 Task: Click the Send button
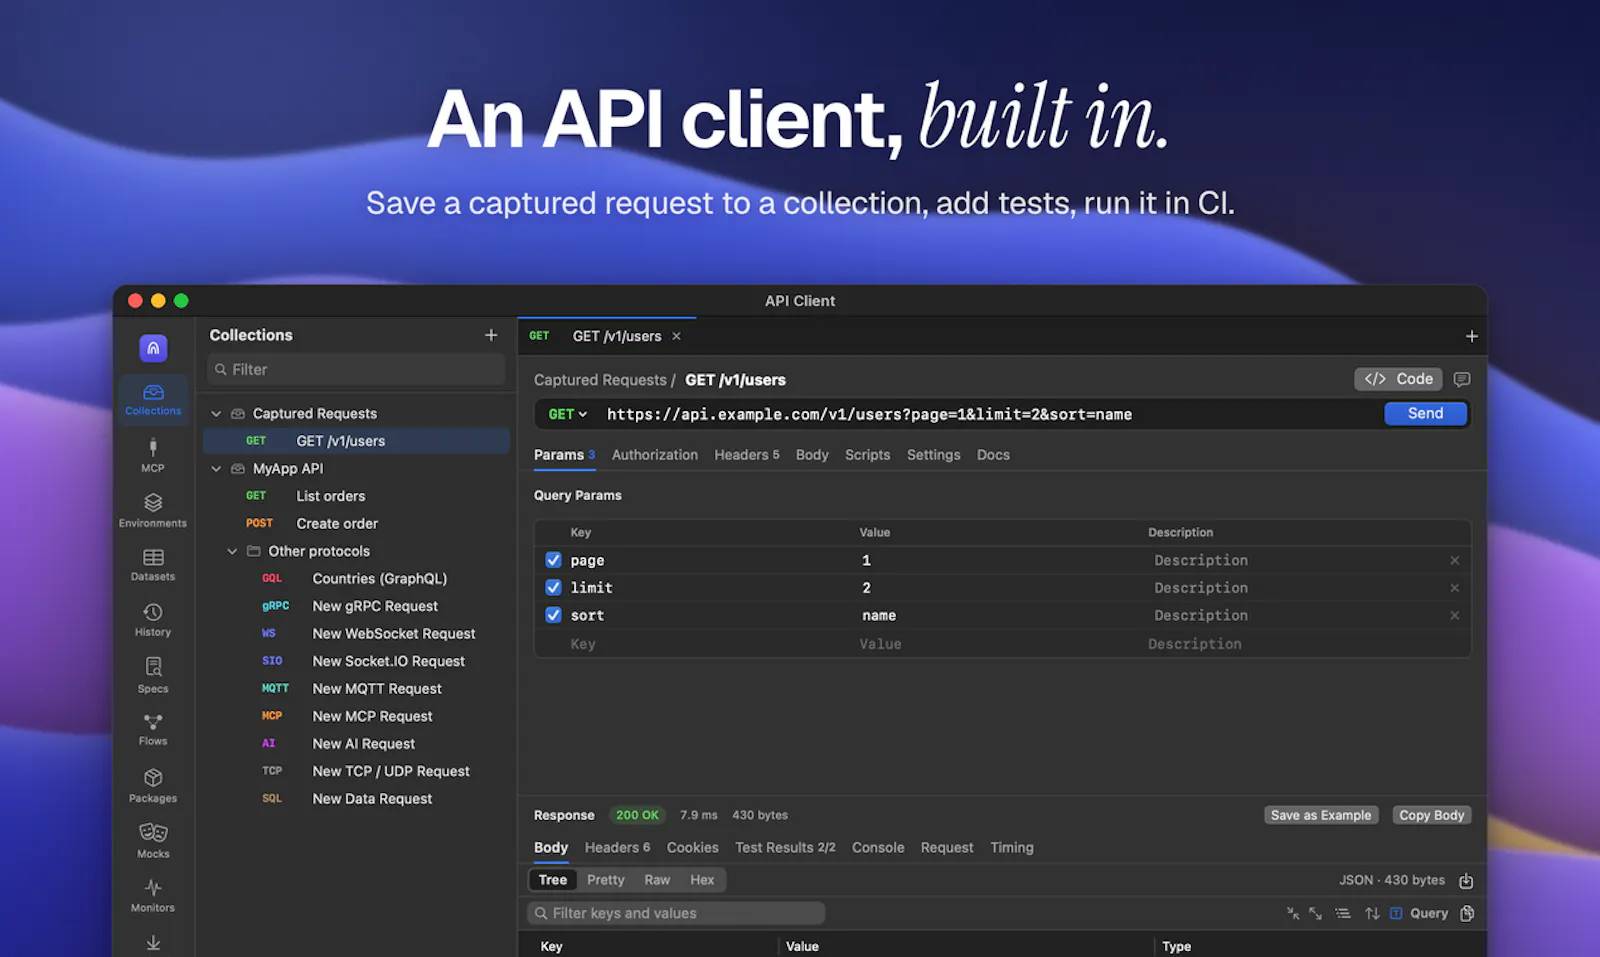click(x=1426, y=413)
